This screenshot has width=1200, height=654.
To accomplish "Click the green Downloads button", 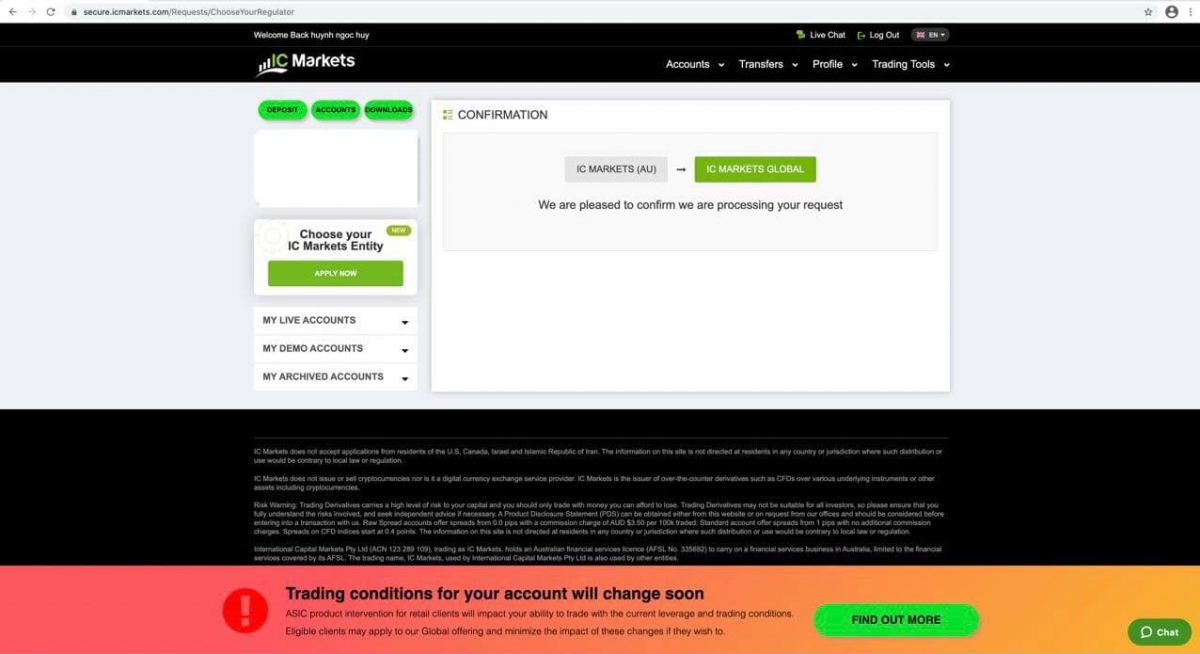I will (389, 110).
